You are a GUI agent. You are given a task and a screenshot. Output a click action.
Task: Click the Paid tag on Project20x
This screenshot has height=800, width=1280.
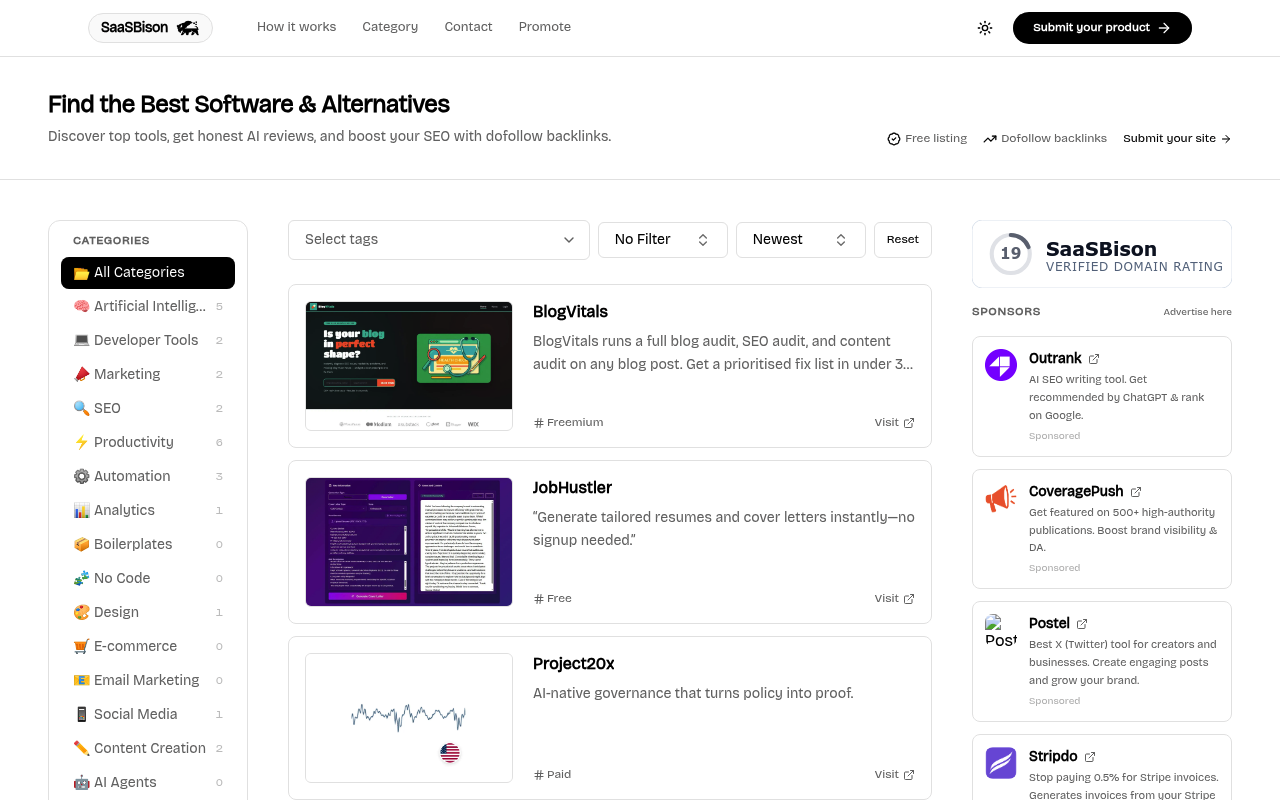pos(553,775)
